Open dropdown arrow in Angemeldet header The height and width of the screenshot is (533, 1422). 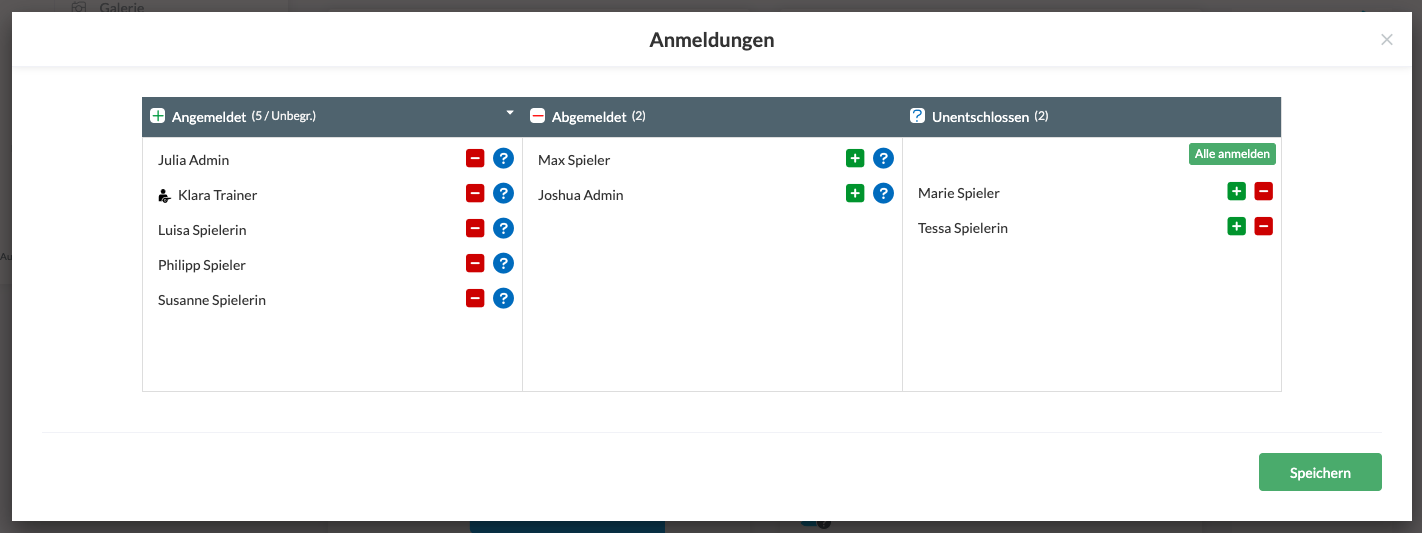(510, 113)
